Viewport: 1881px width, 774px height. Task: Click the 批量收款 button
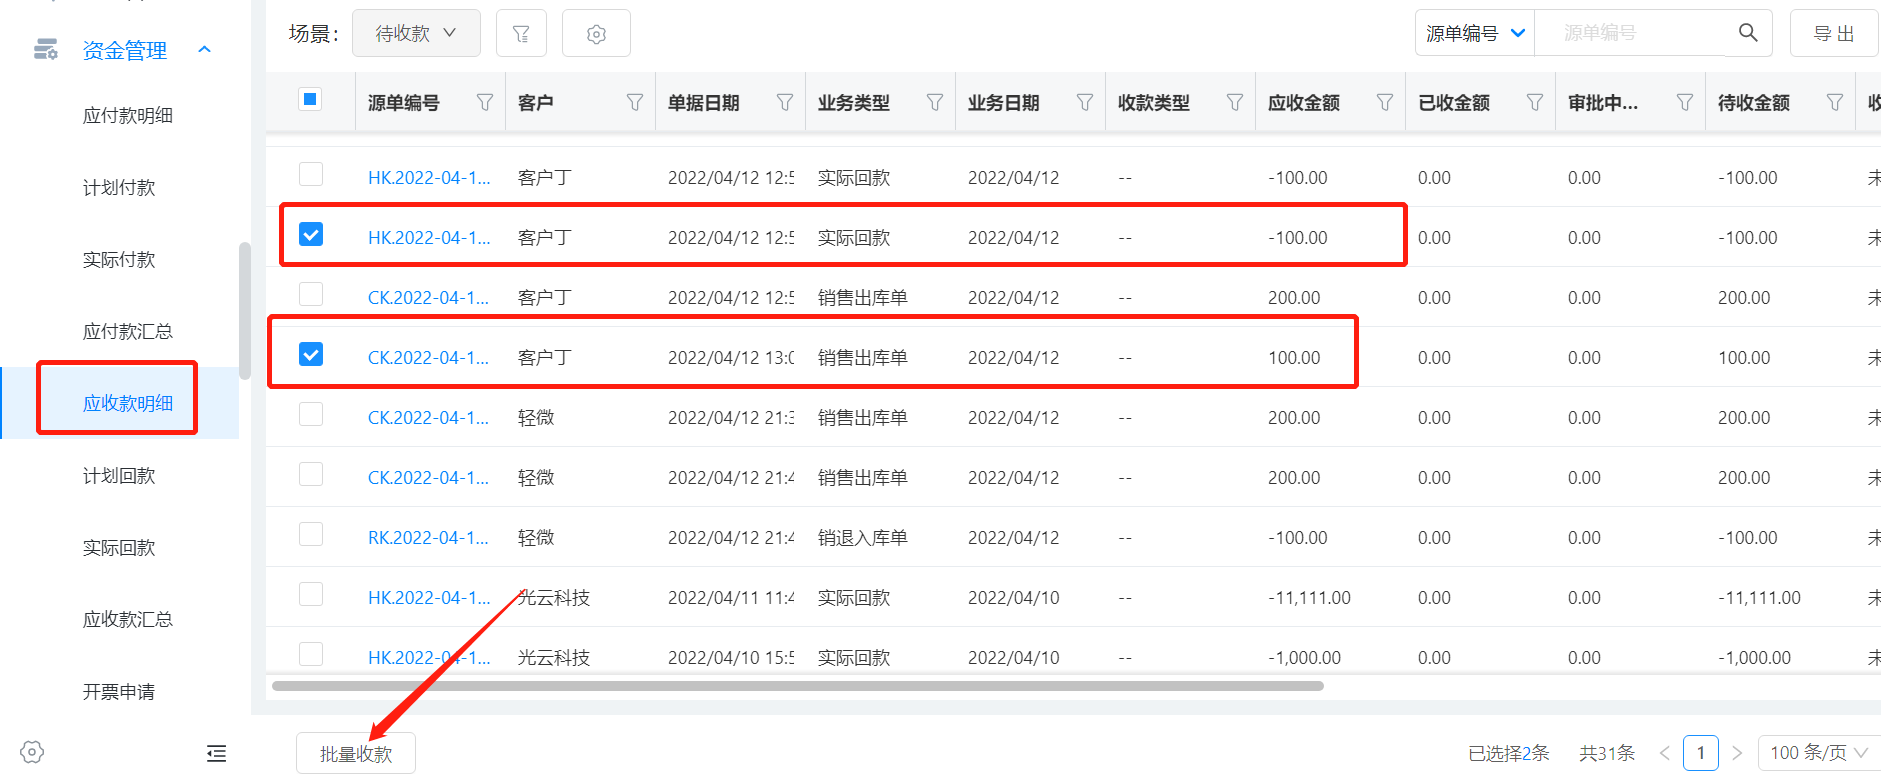(x=356, y=754)
